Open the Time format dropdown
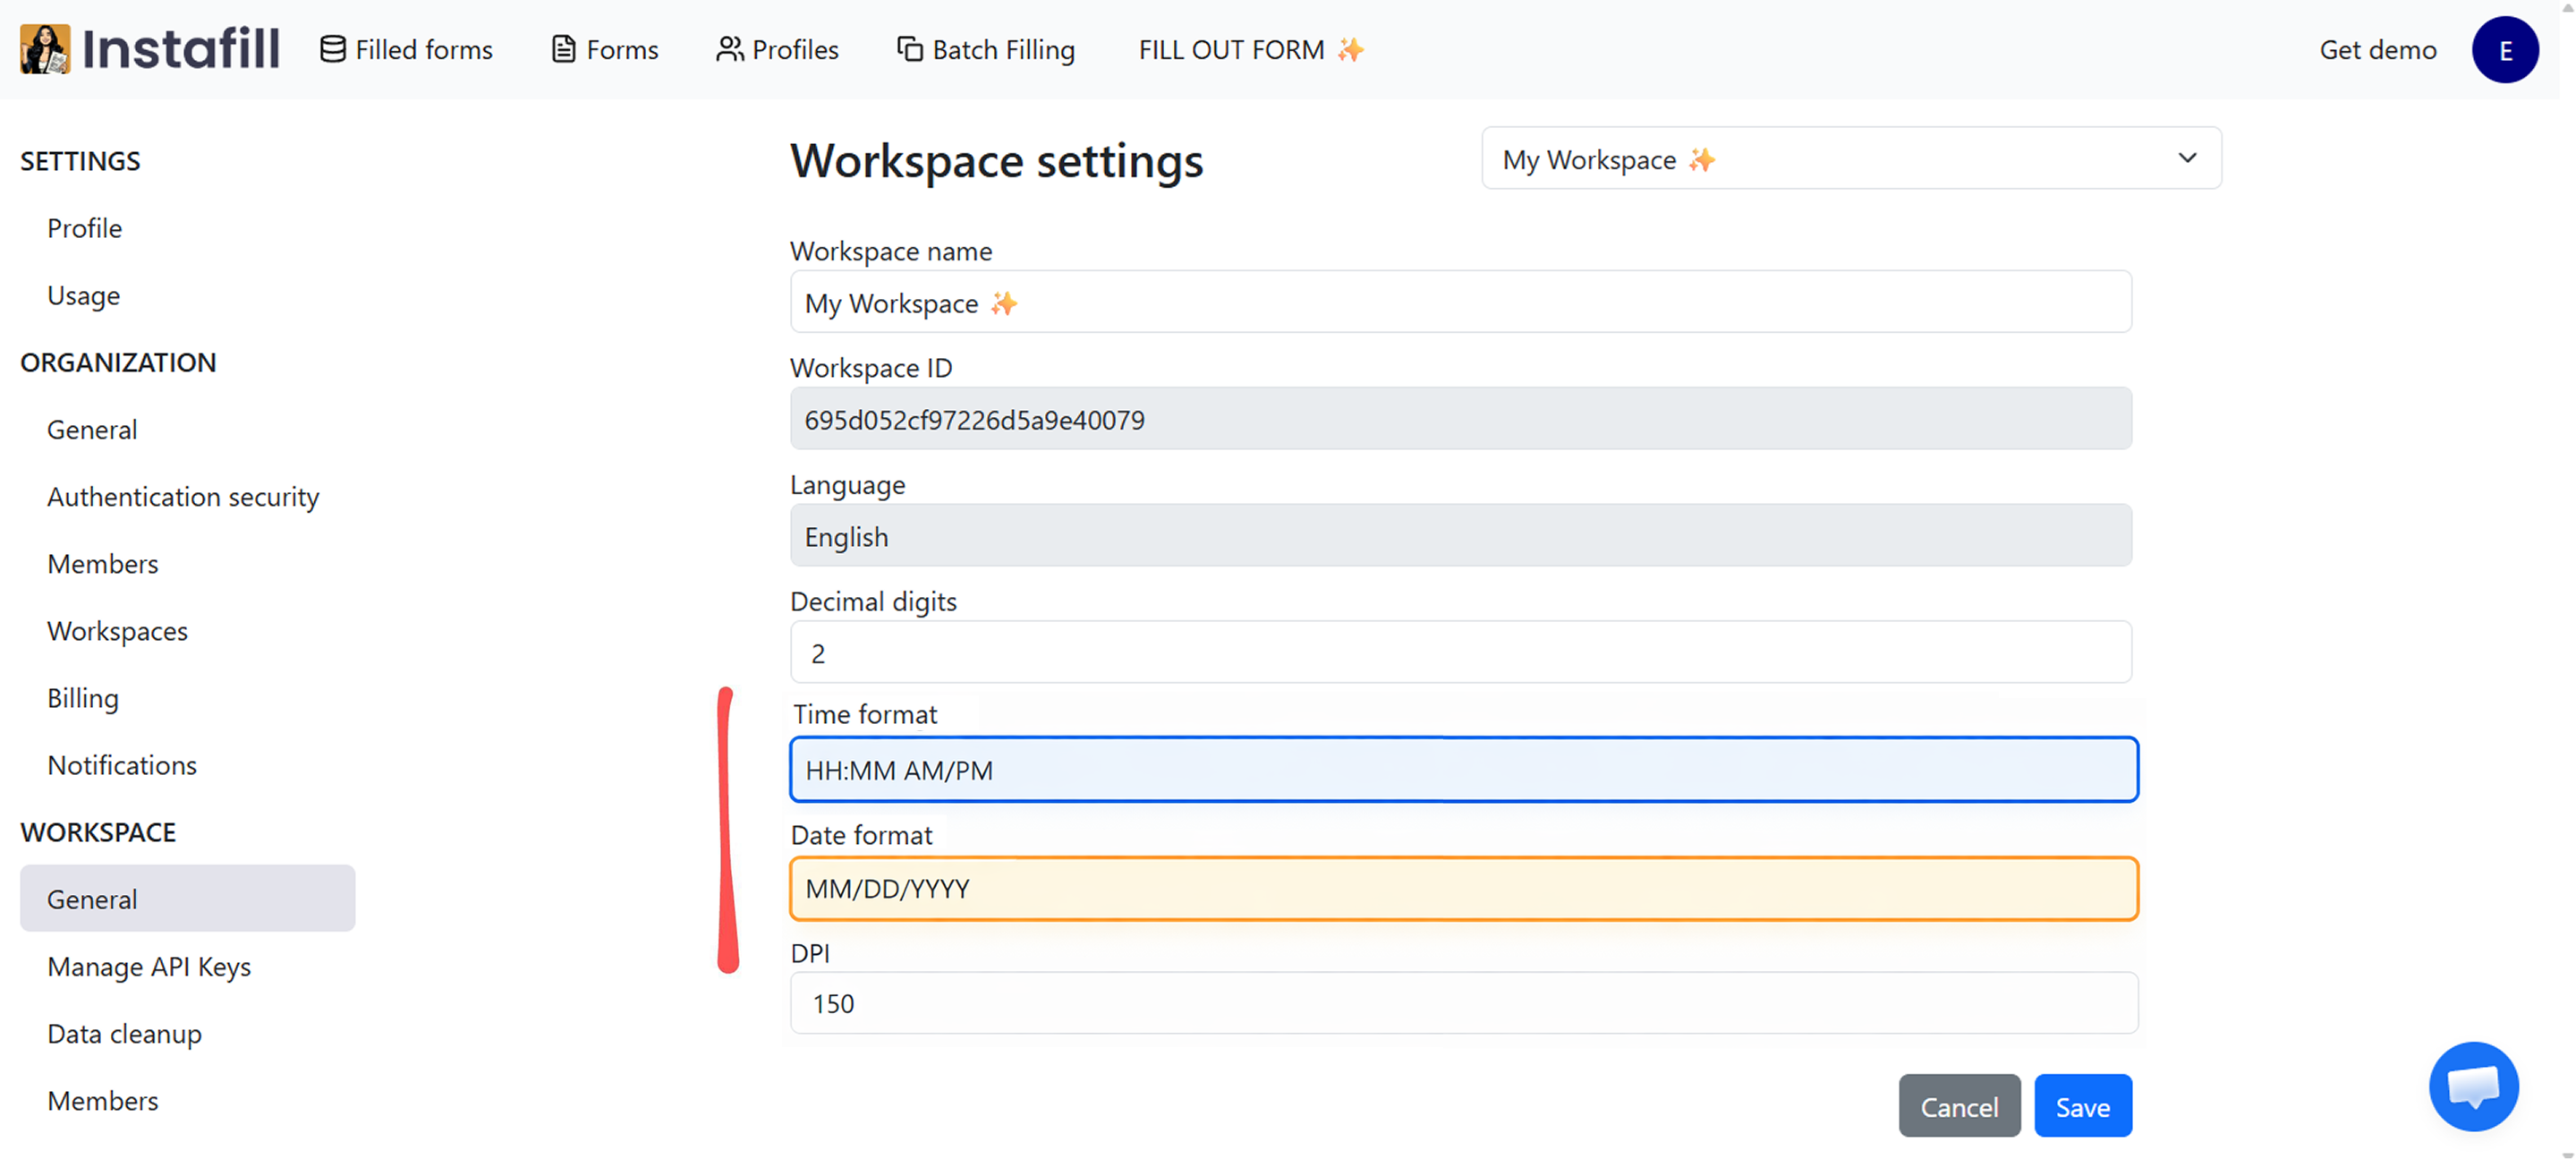 click(x=1463, y=769)
